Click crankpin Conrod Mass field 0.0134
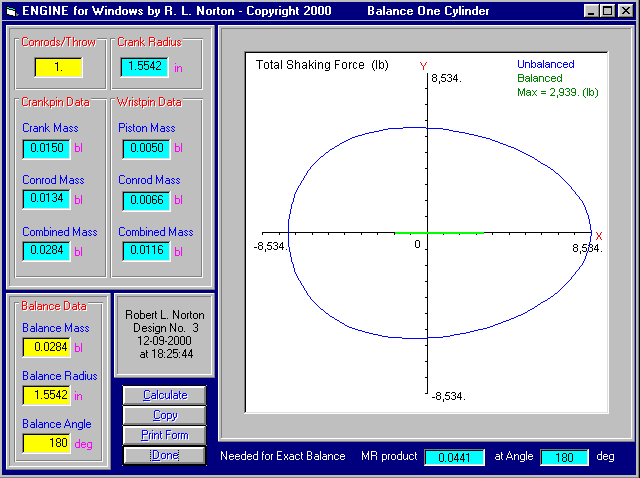 (47, 200)
